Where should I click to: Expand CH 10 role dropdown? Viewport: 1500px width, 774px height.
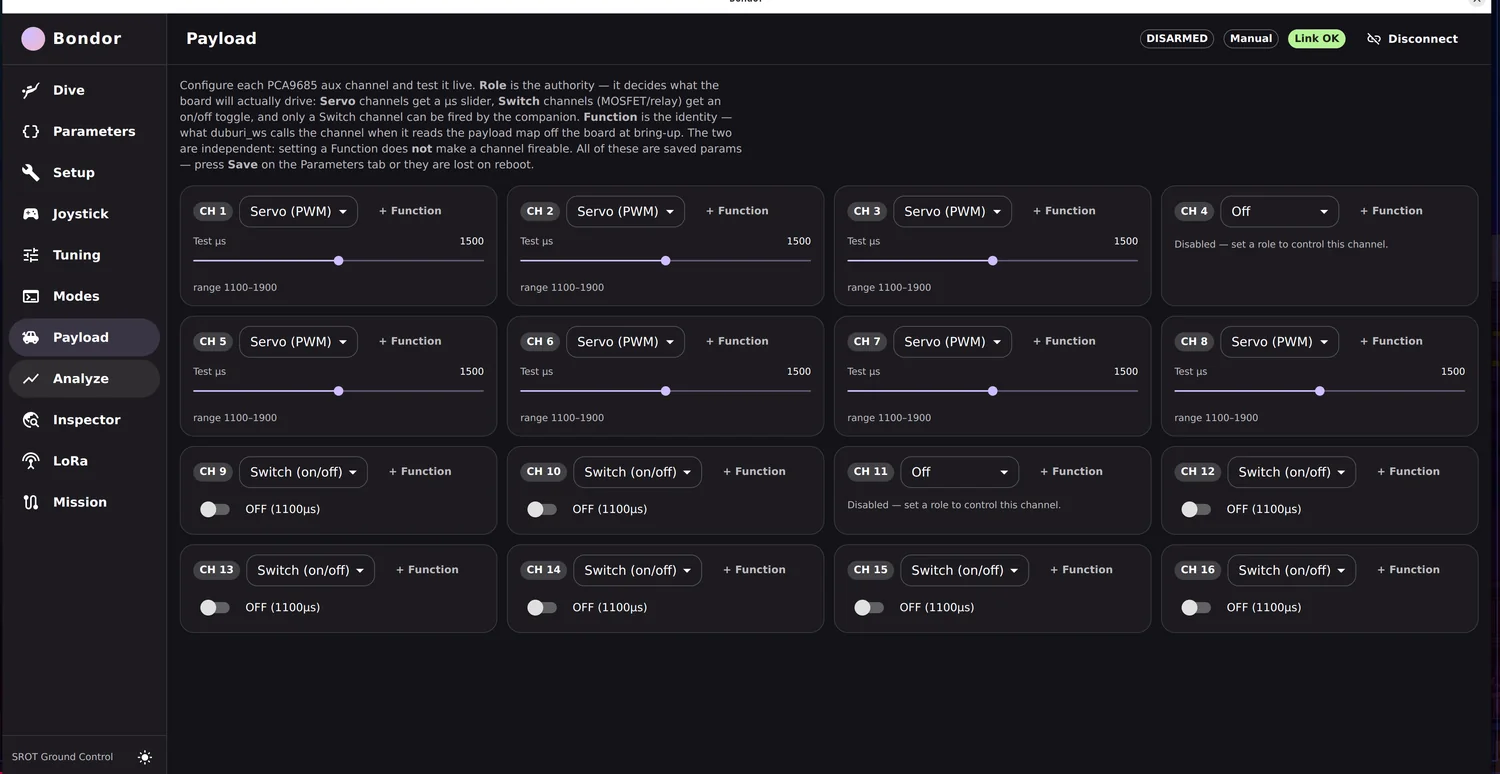click(637, 472)
